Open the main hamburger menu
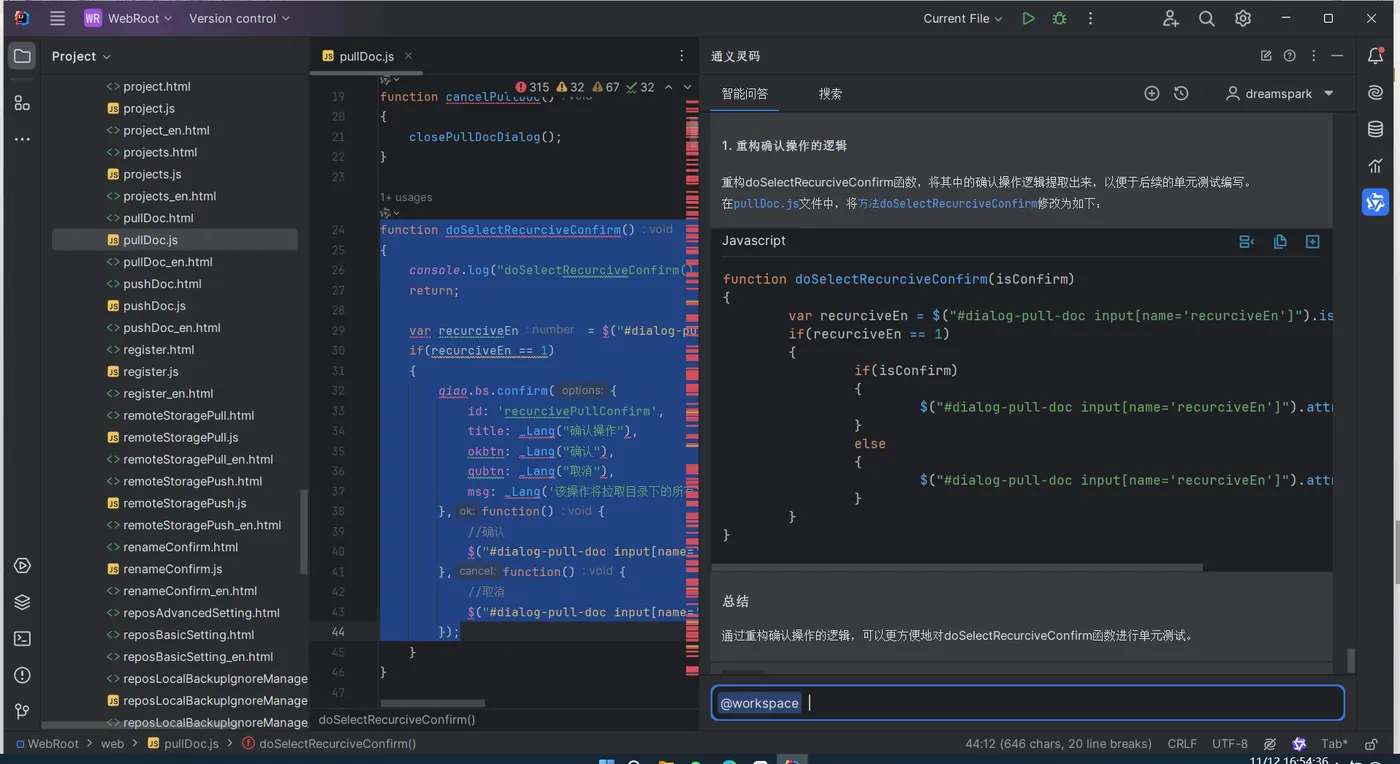Image resolution: width=1400 pixels, height=764 pixels. pyautogui.click(x=58, y=18)
